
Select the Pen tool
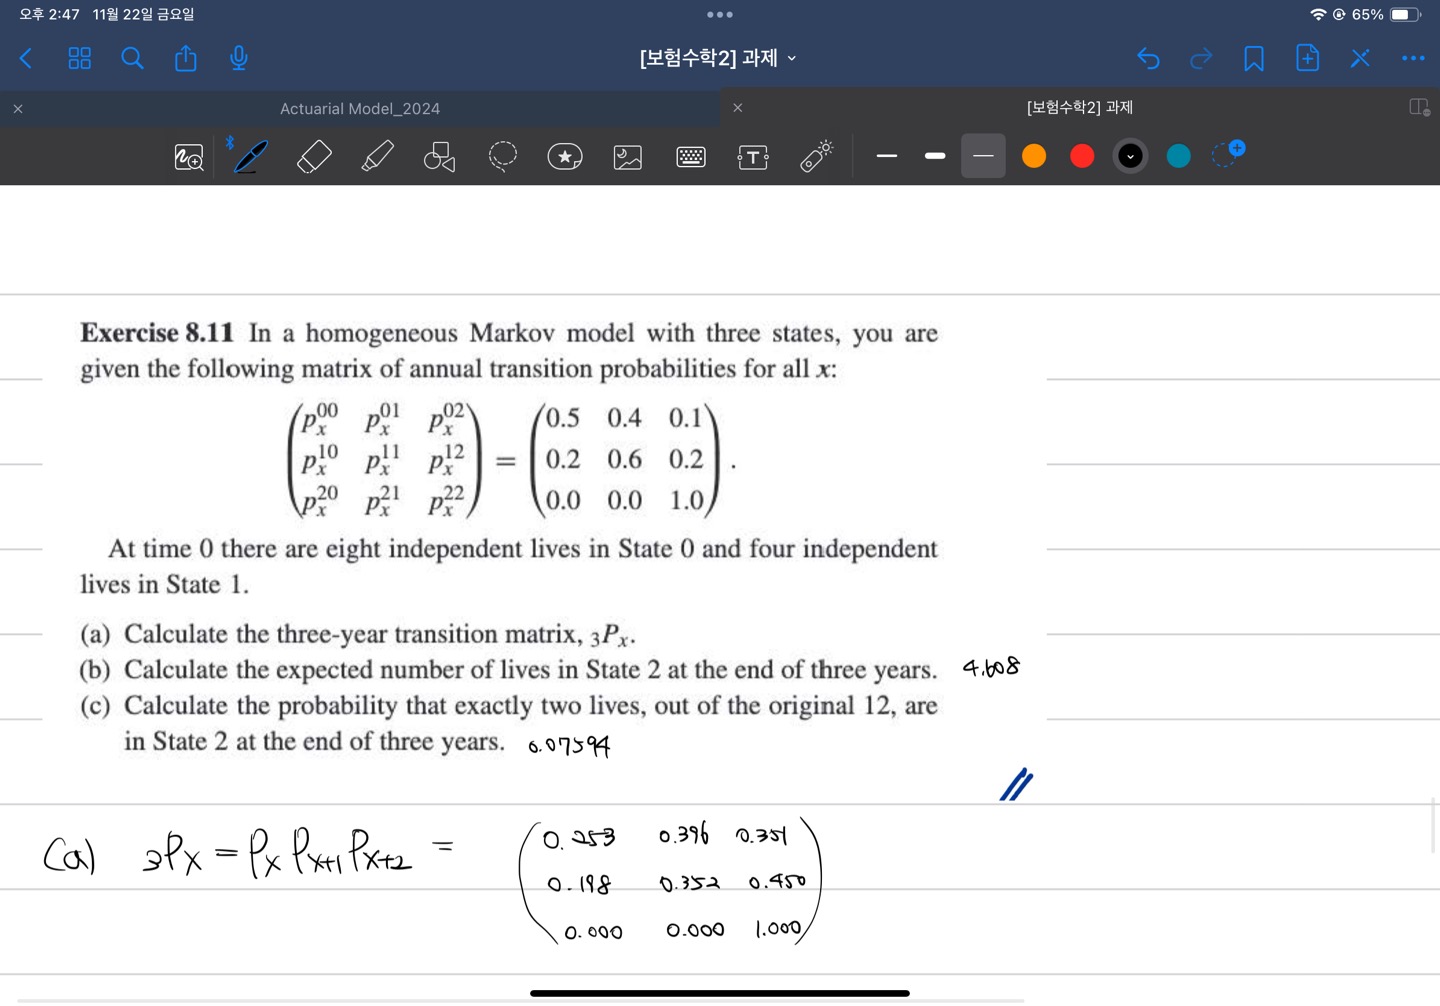click(x=250, y=156)
